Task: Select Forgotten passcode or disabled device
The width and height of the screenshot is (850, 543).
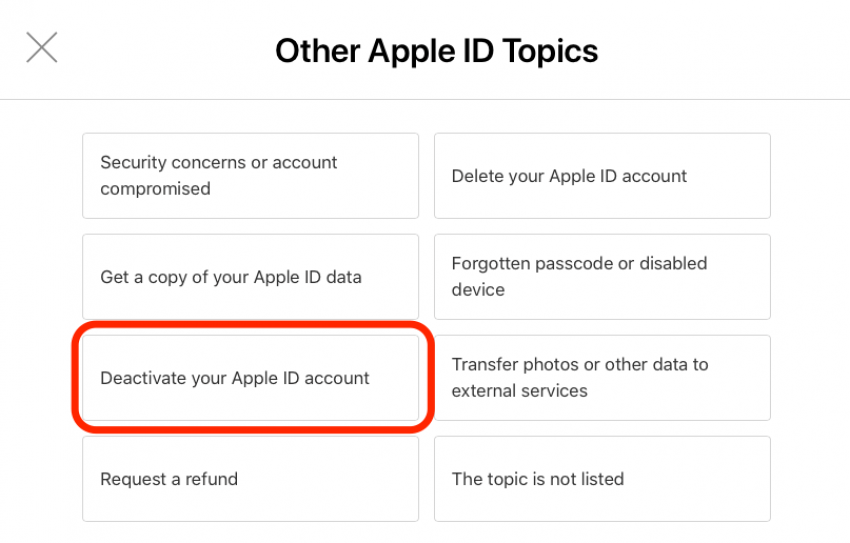Action: (602, 277)
